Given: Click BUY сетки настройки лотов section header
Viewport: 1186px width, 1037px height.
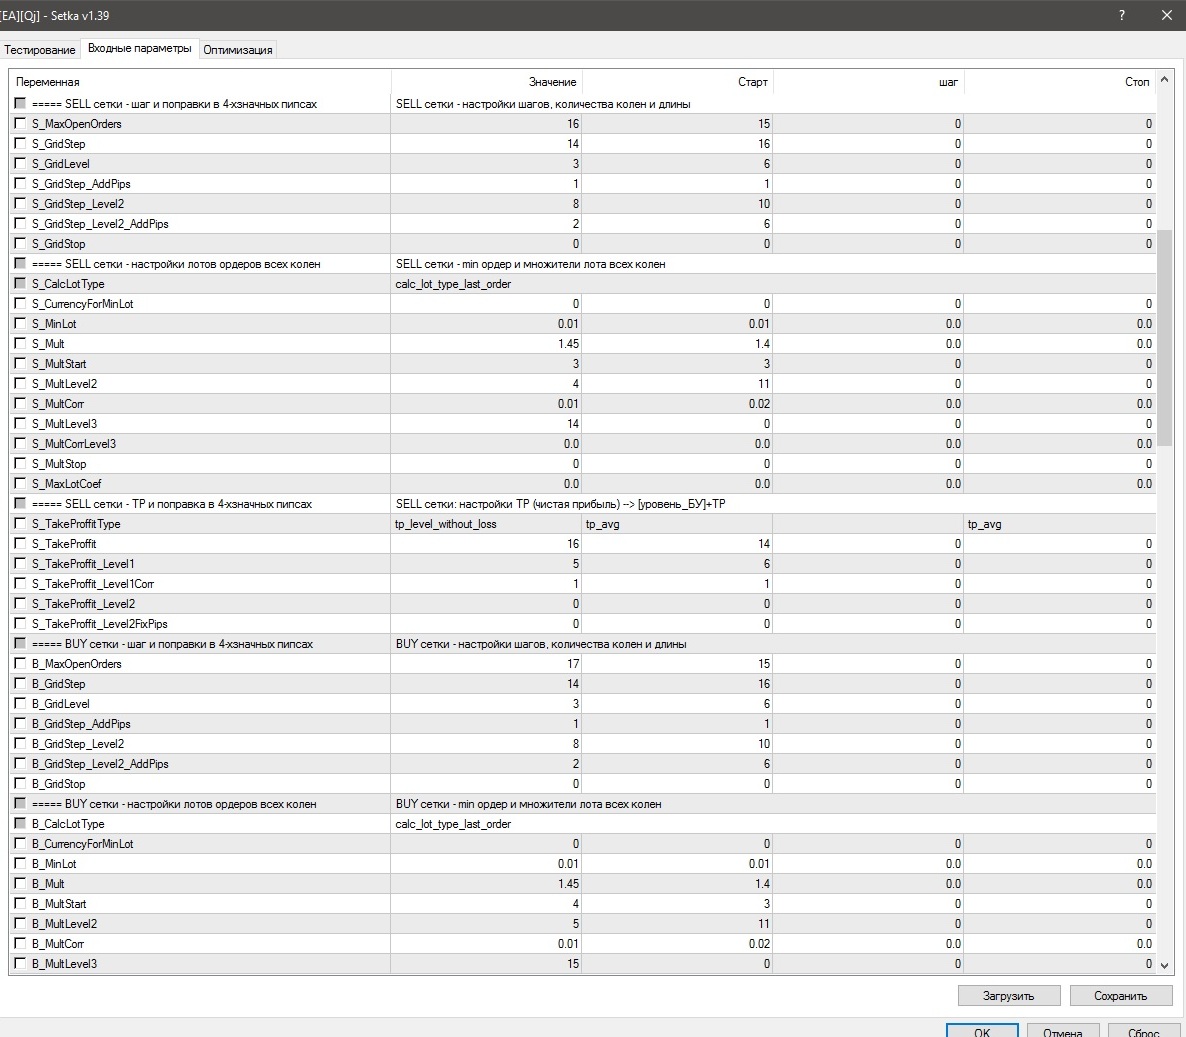Looking at the screenshot, I should pyautogui.click(x=174, y=804).
